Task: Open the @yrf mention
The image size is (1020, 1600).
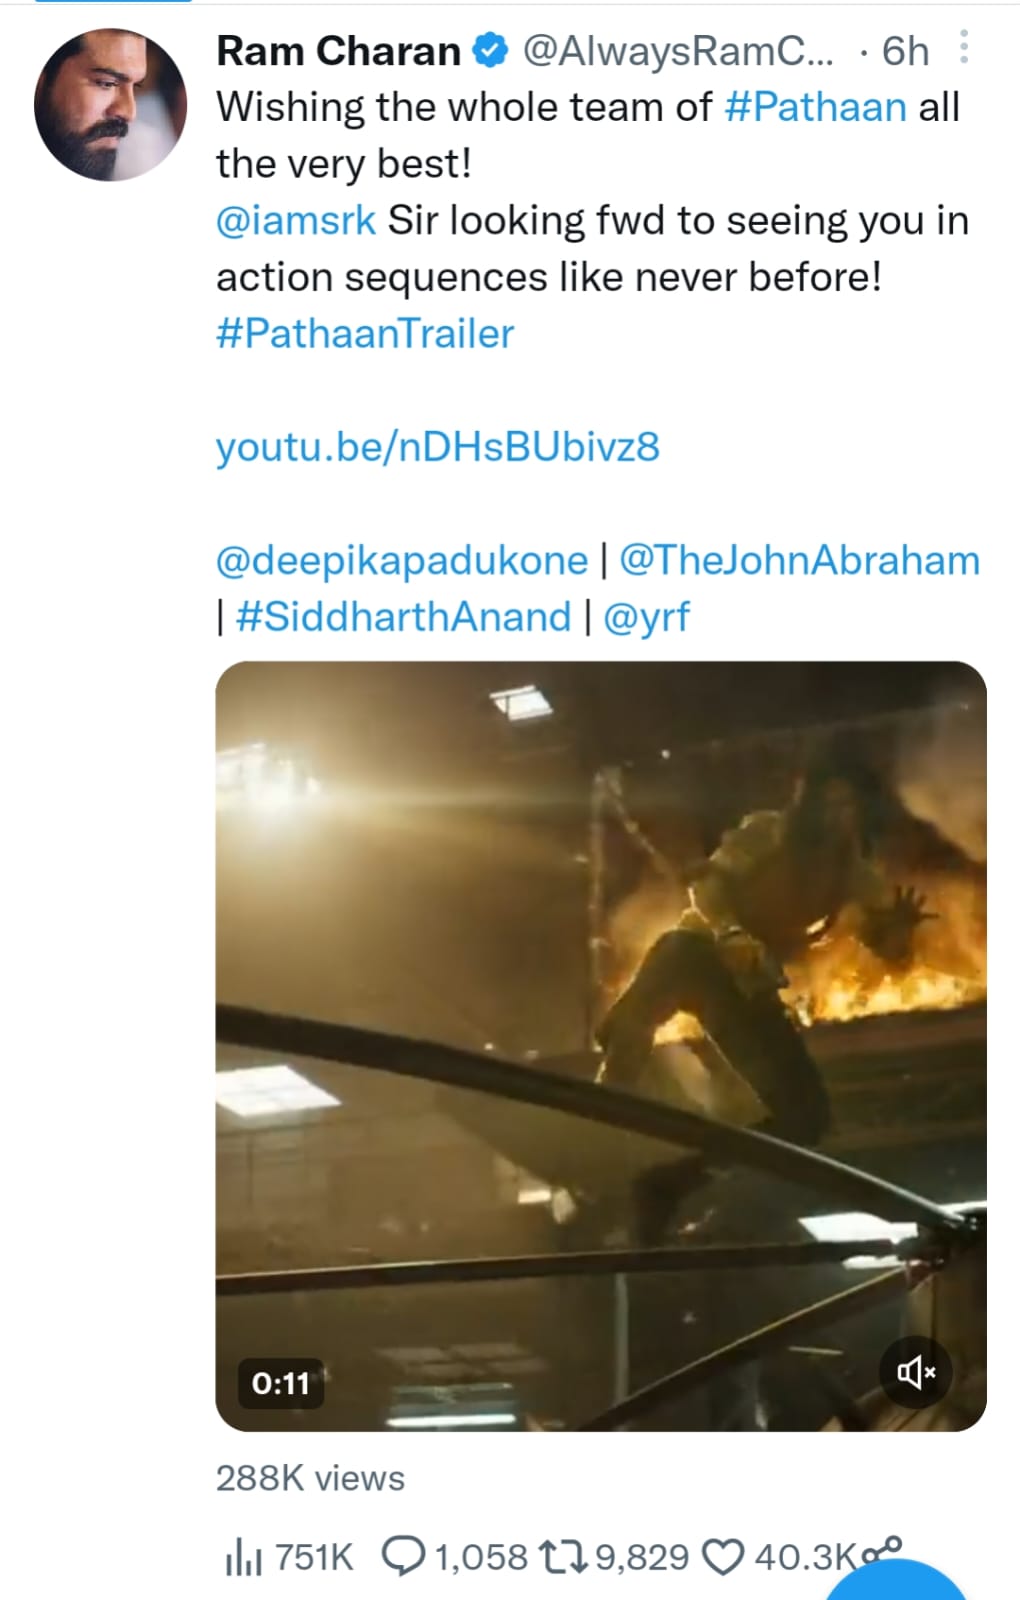Action: 646,616
